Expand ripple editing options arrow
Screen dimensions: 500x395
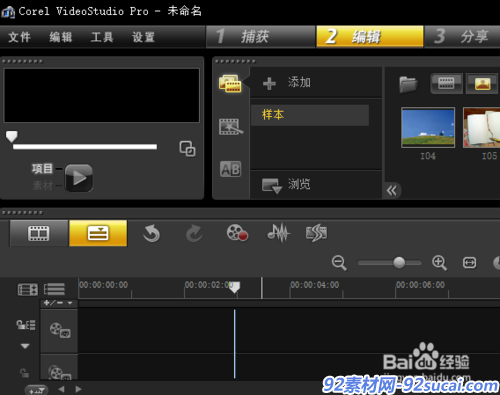(25, 346)
